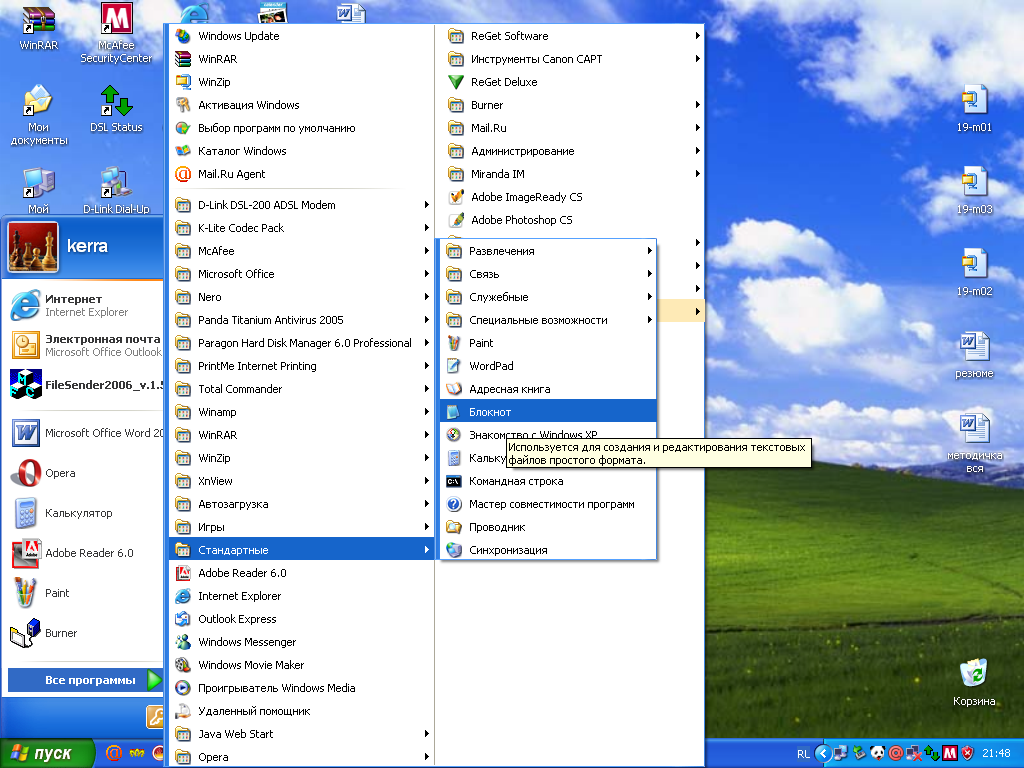Select Активация Windows entry
This screenshot has width=1024, height=768.
(x=301, y=104)
